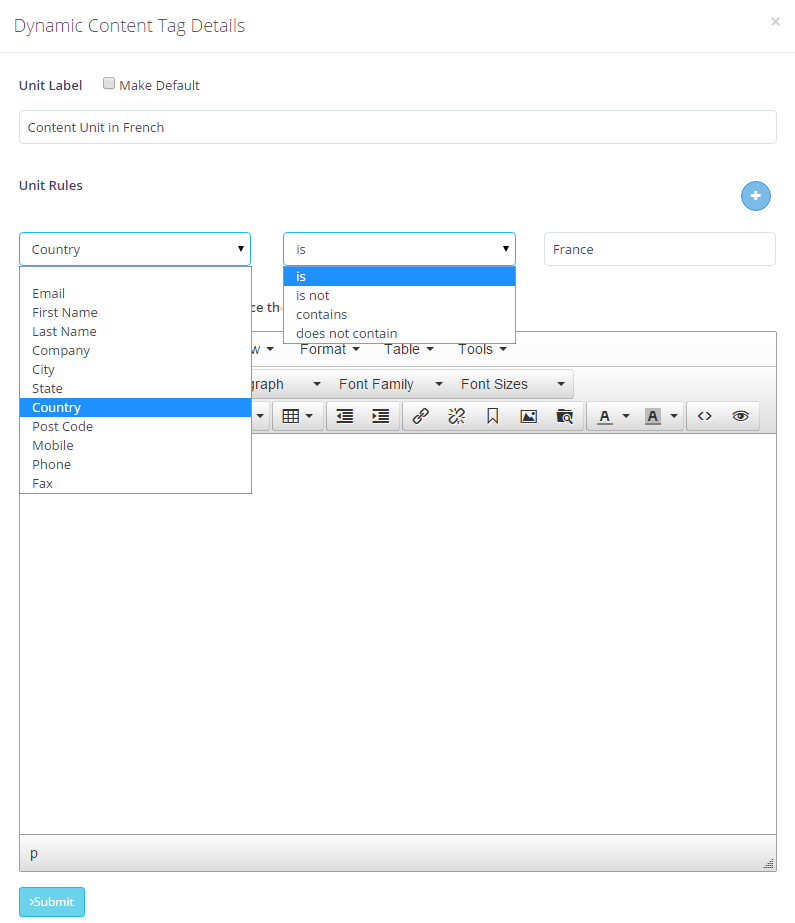Click the text color A button
The height and width of the screenshot is (923, 795).
point(604,416)
